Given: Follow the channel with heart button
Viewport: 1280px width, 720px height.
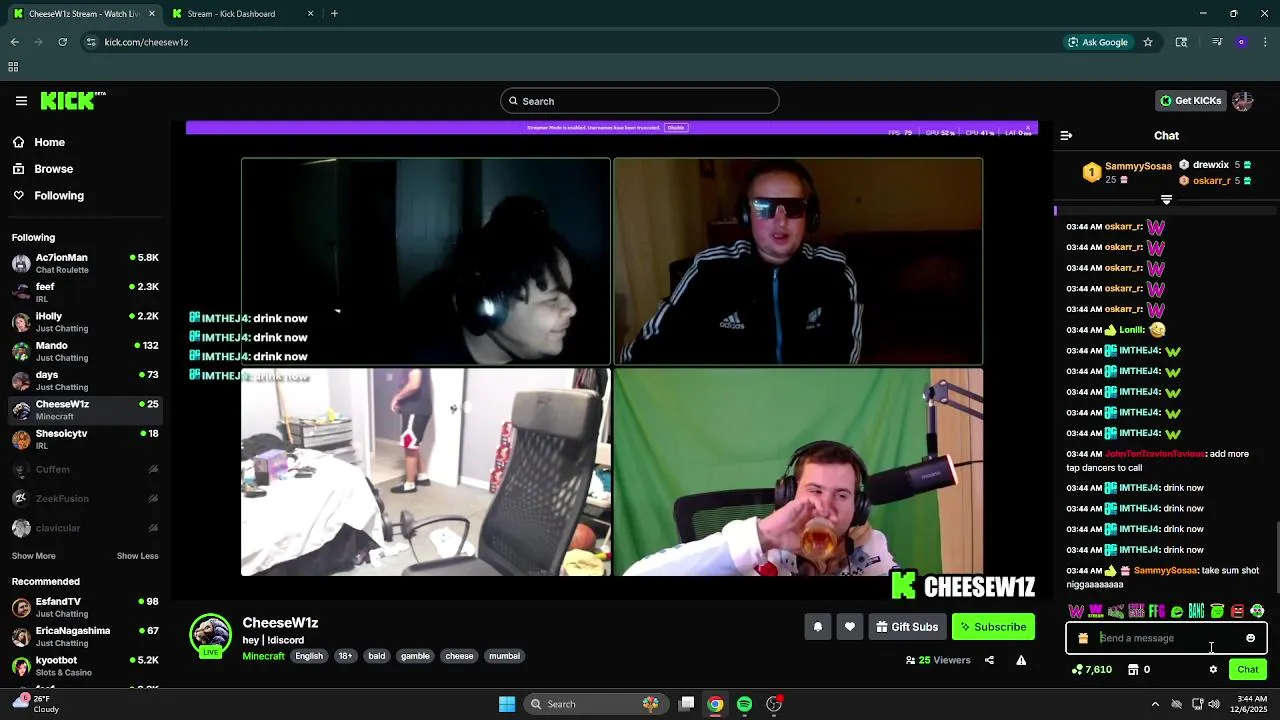Looking at the screenshot, I should [x=850, y=627].
